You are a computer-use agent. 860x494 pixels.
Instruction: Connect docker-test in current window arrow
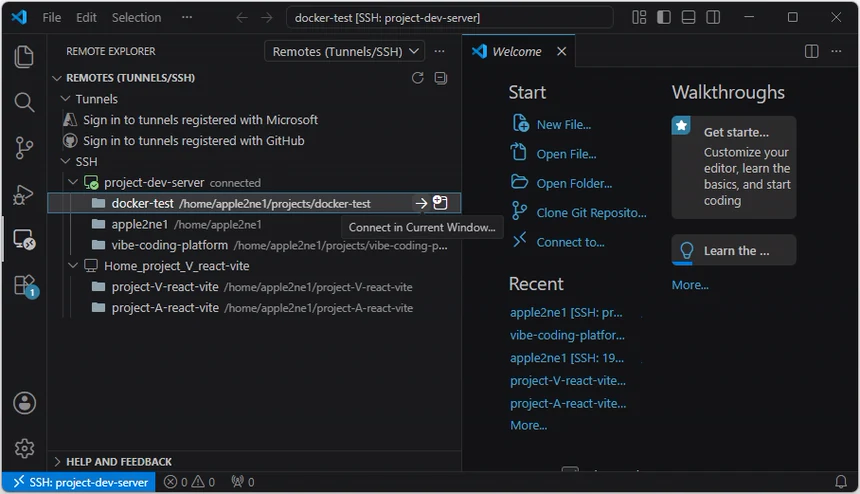421,203
